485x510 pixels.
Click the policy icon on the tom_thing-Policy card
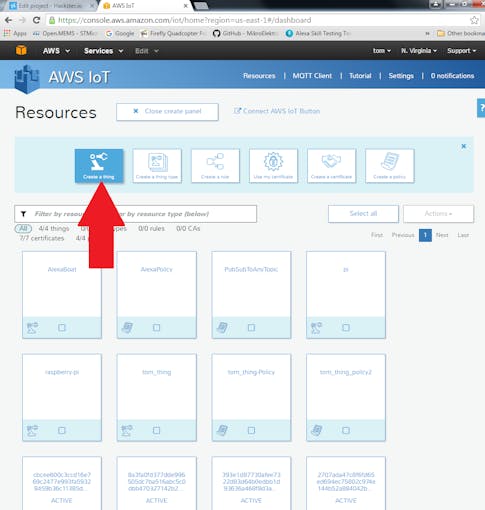coord(222,430)
